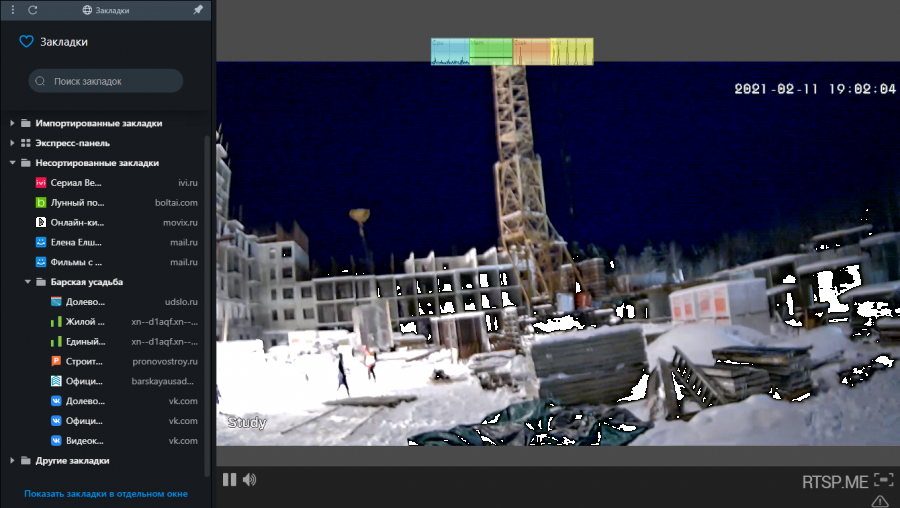Expand the Другие закладки folder

(x=12, y=461)
